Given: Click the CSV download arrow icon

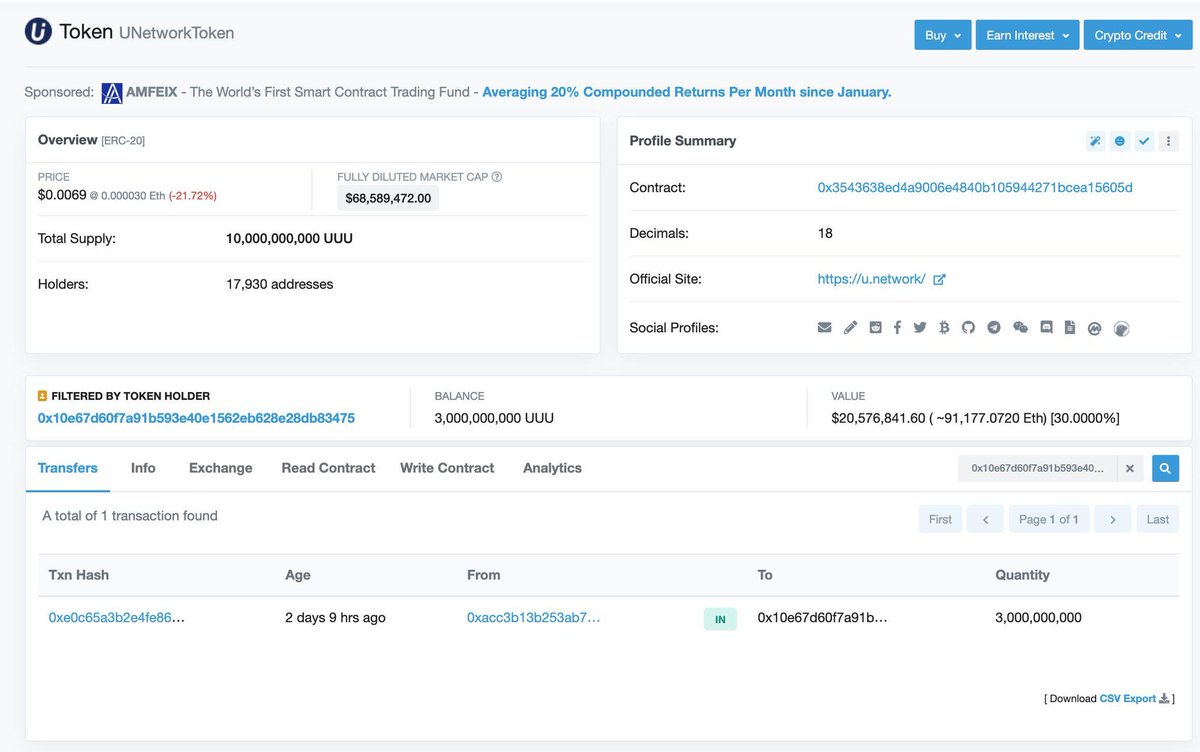Looking at the screenshot, I should point(1164,699).
